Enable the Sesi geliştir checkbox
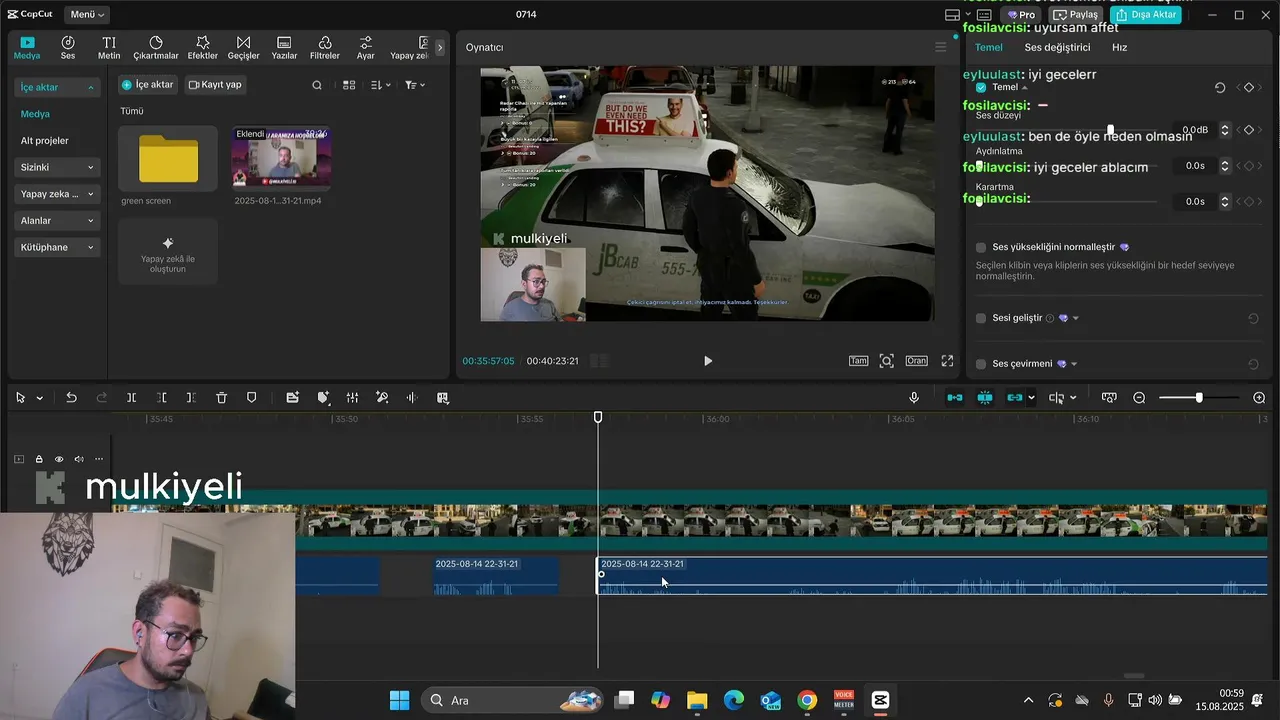The image size is (1280, 720). pyautogui.click(x=981, y=318)
